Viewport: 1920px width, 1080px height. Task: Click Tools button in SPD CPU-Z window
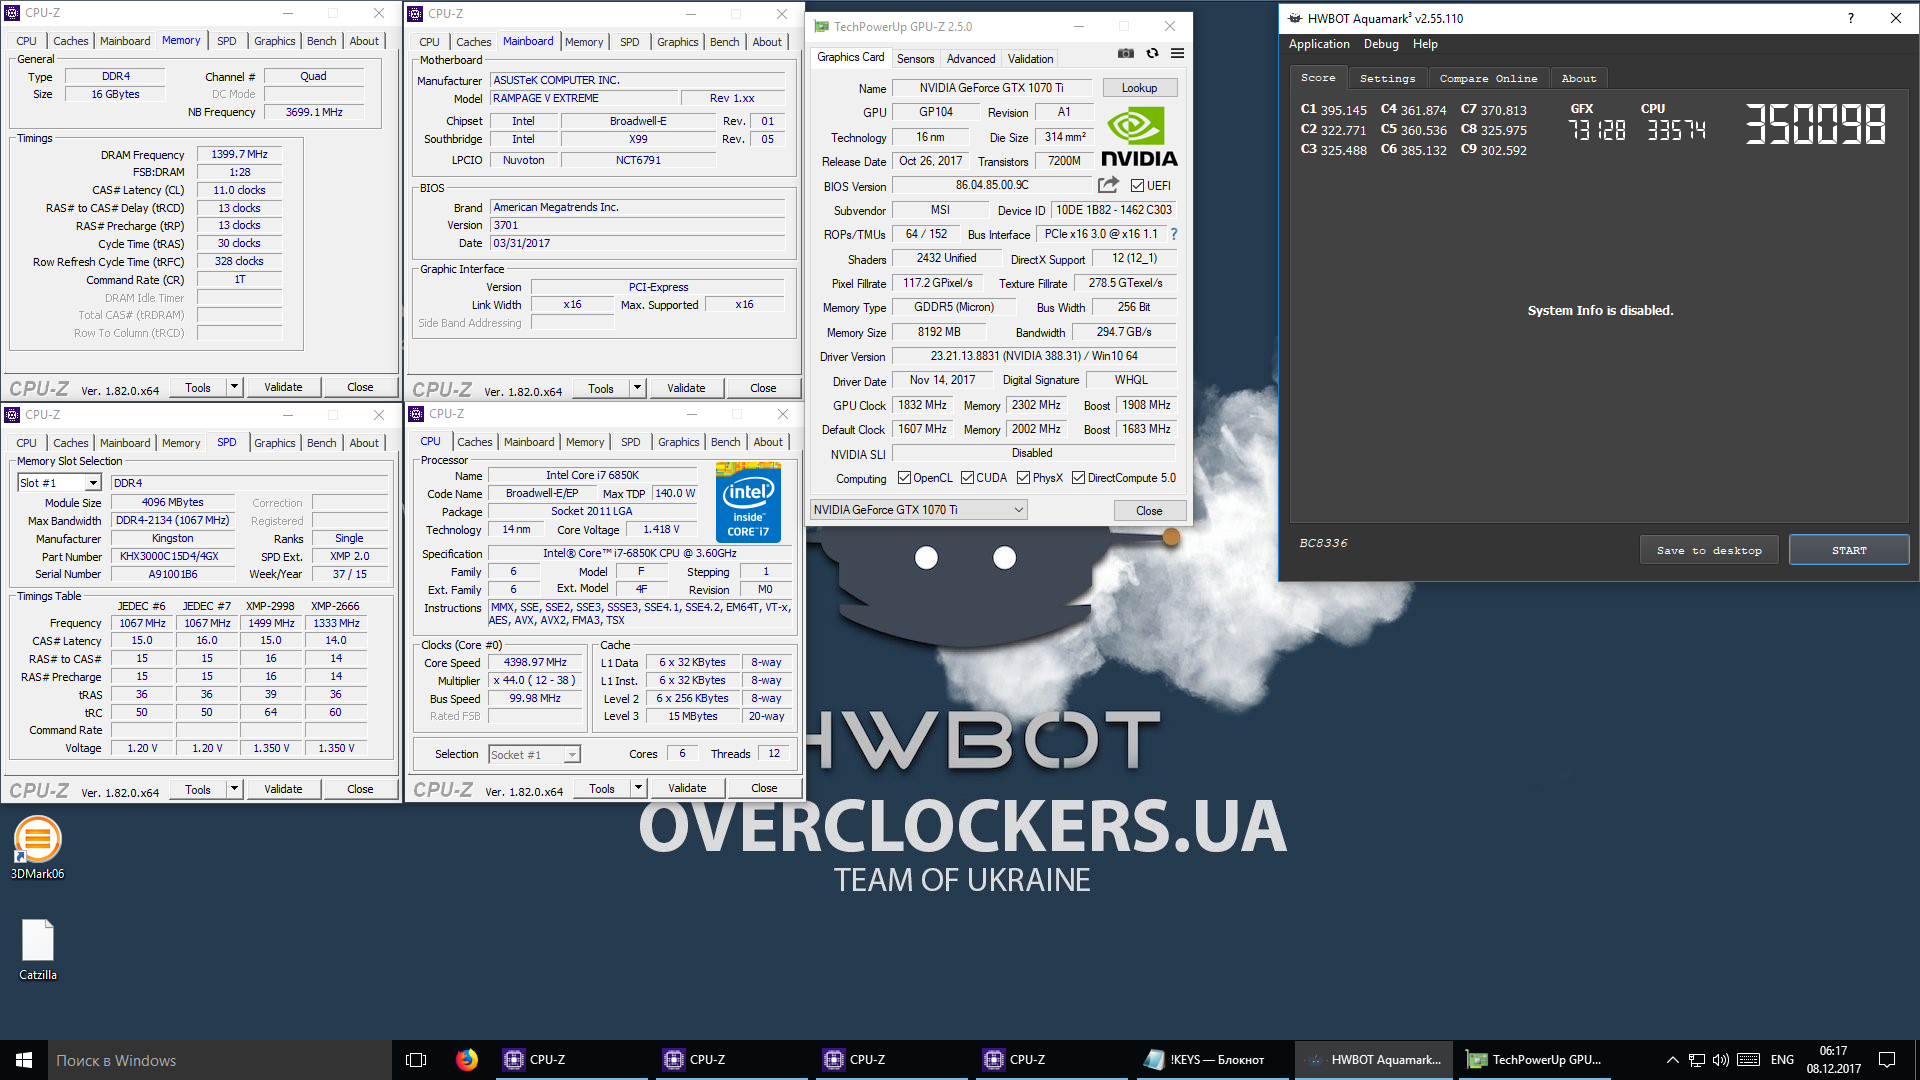[x=198, y=789]
